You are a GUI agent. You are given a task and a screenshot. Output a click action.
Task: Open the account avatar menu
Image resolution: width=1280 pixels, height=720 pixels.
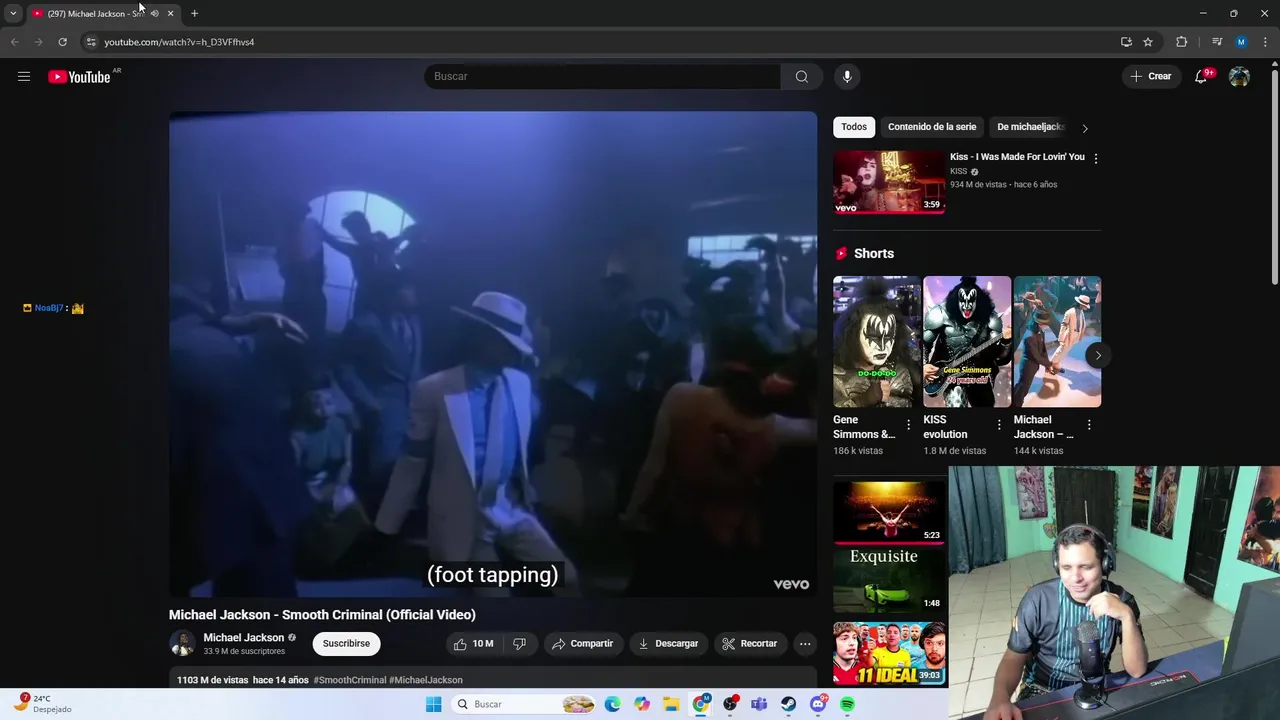click(1239, 76)
